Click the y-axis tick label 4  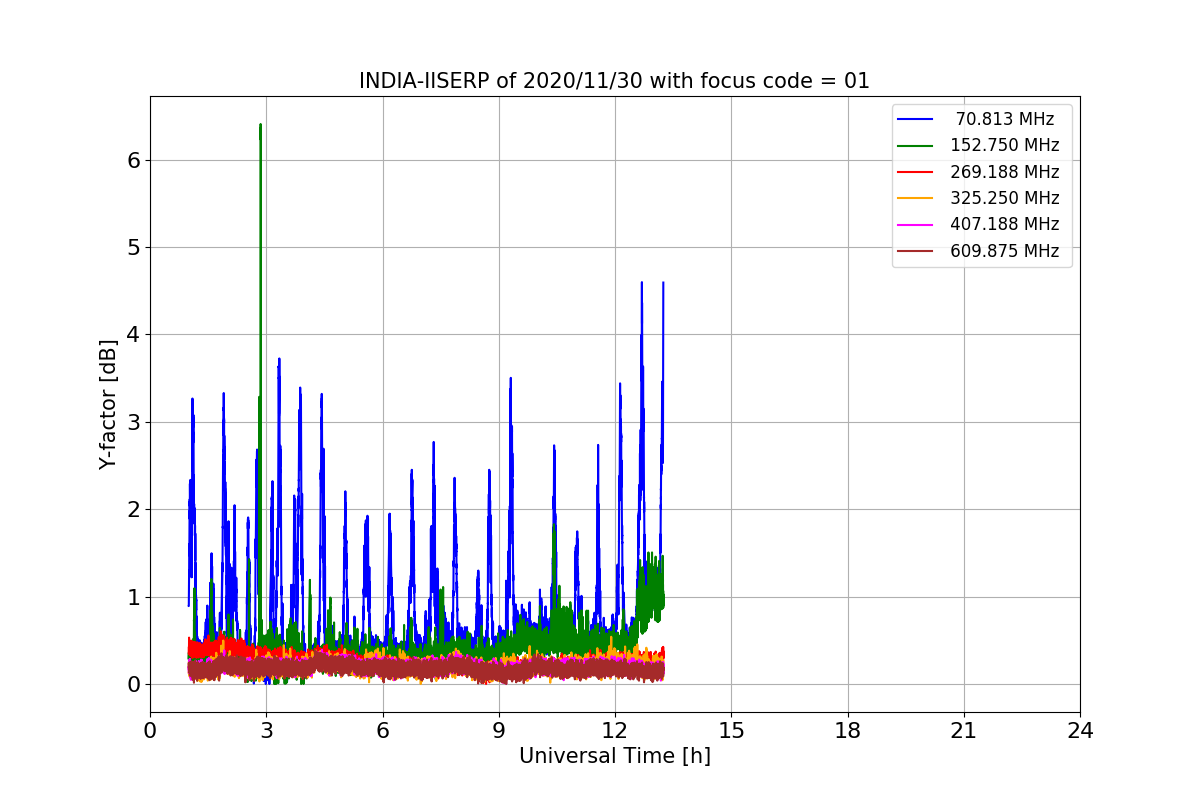pyautogui.click(x=133, y=335)
